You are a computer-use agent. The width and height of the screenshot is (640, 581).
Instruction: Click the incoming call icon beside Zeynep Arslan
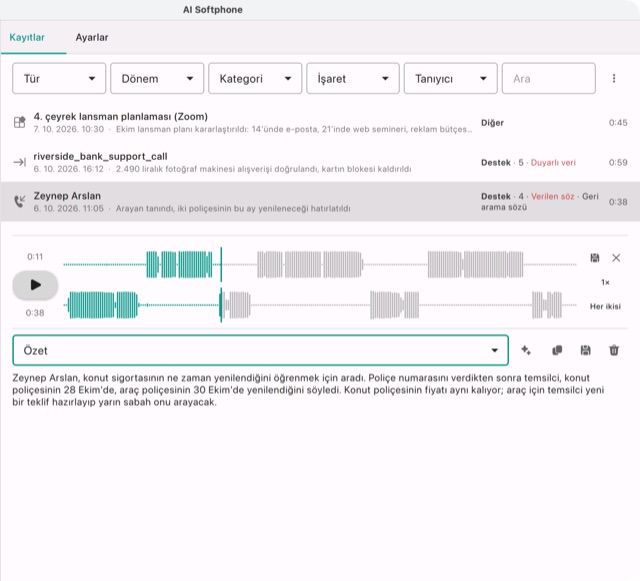[x=20, y=201]
